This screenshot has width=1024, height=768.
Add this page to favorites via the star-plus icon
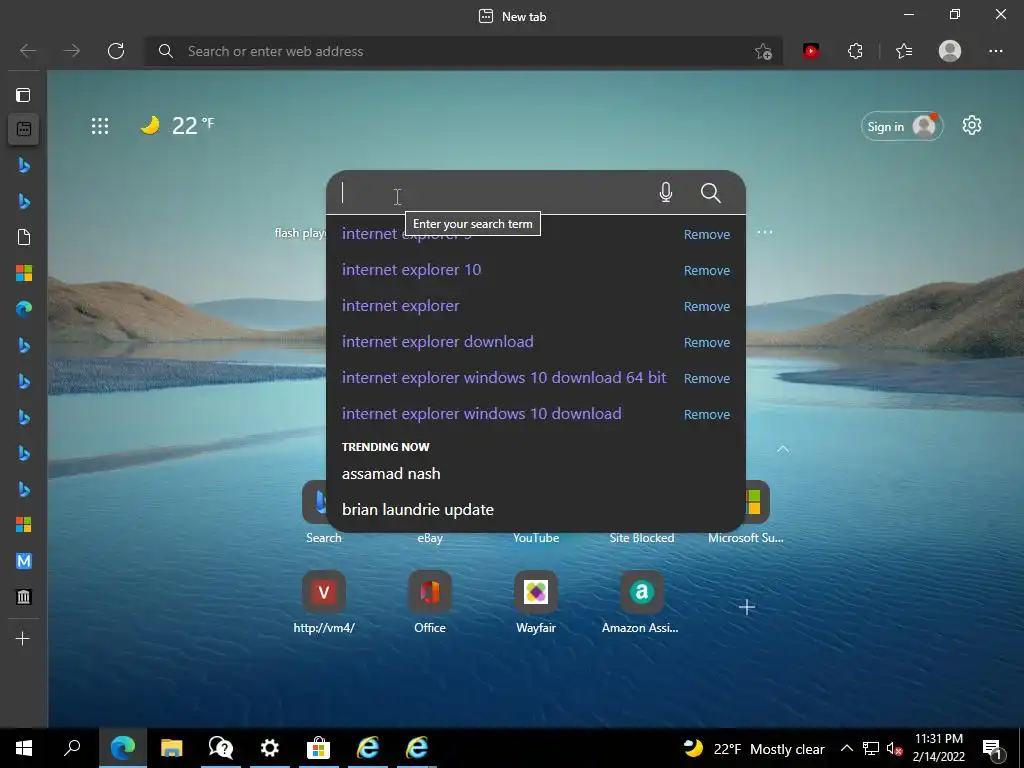pos(763,51)
